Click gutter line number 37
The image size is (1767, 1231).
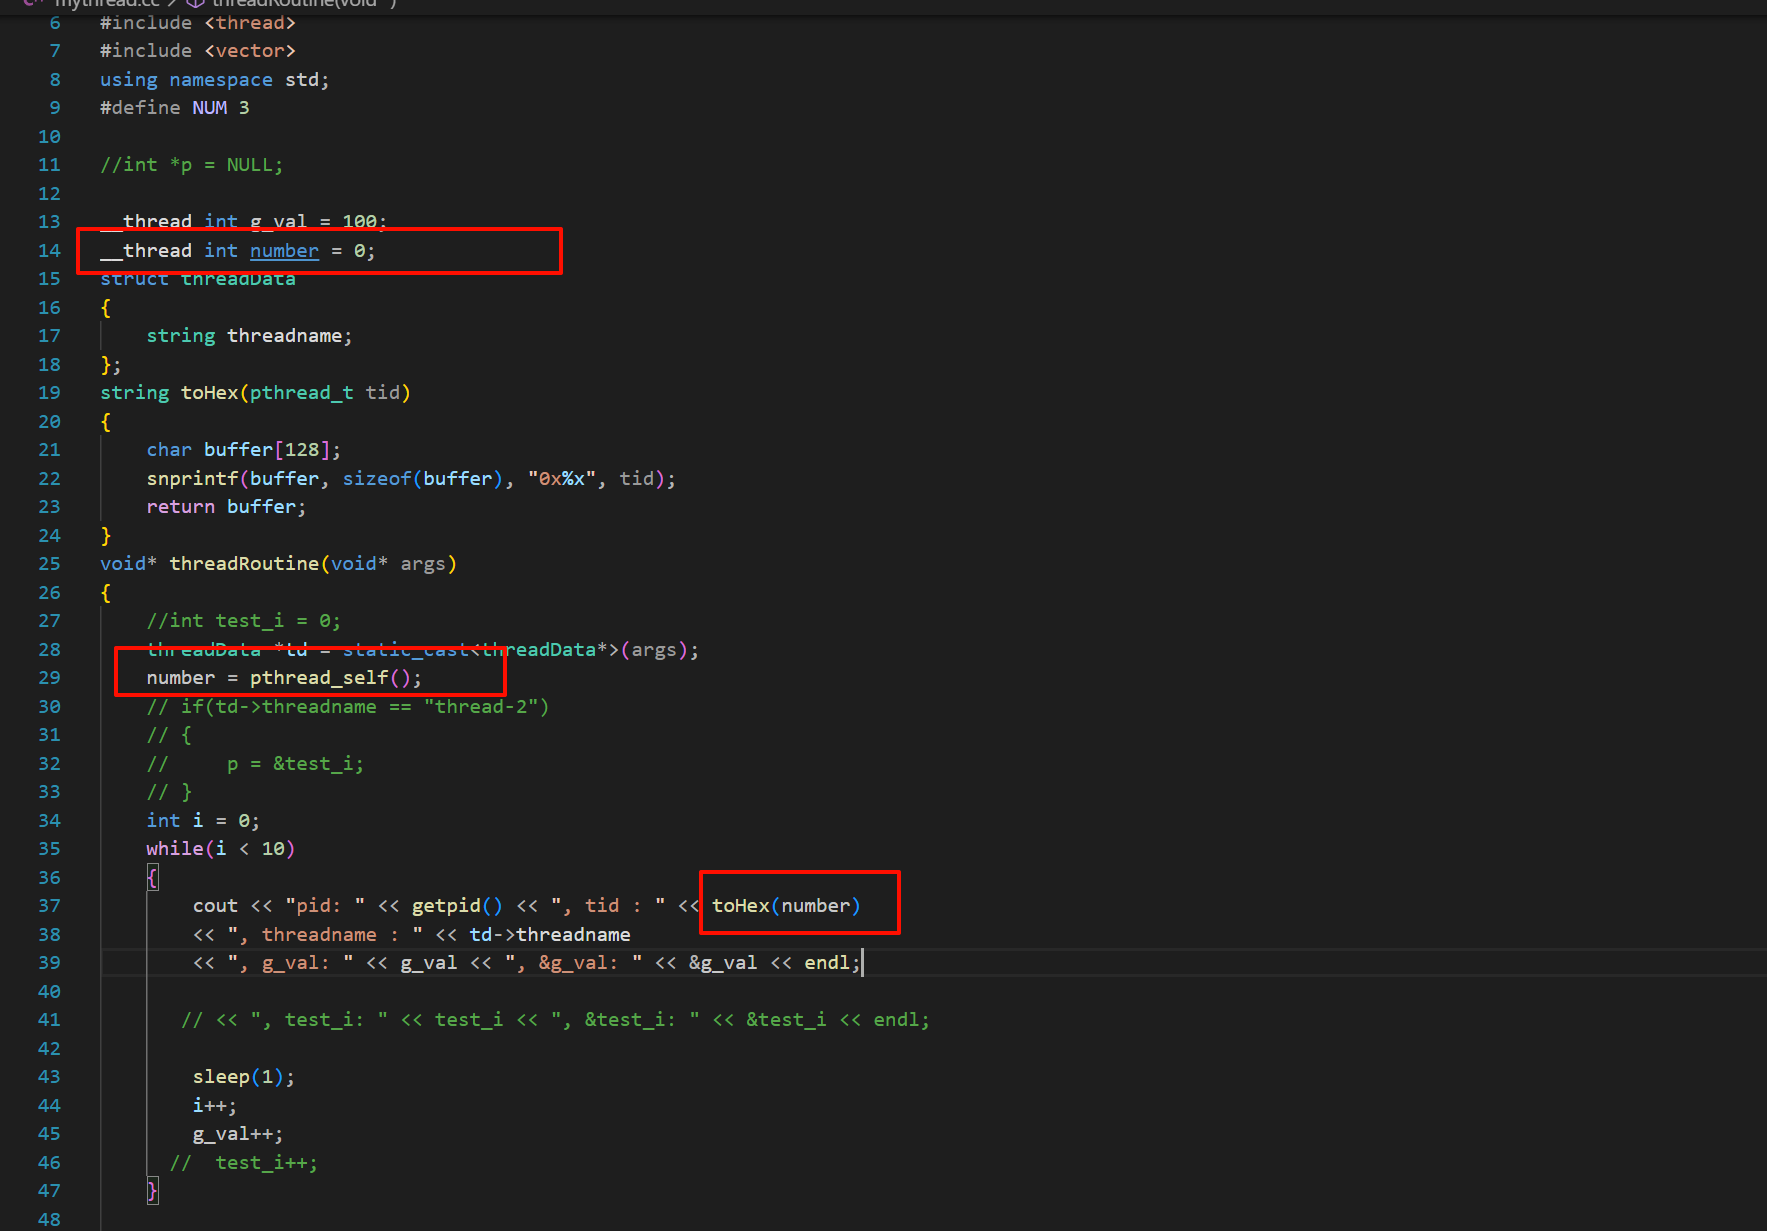[x=49, y=906]
